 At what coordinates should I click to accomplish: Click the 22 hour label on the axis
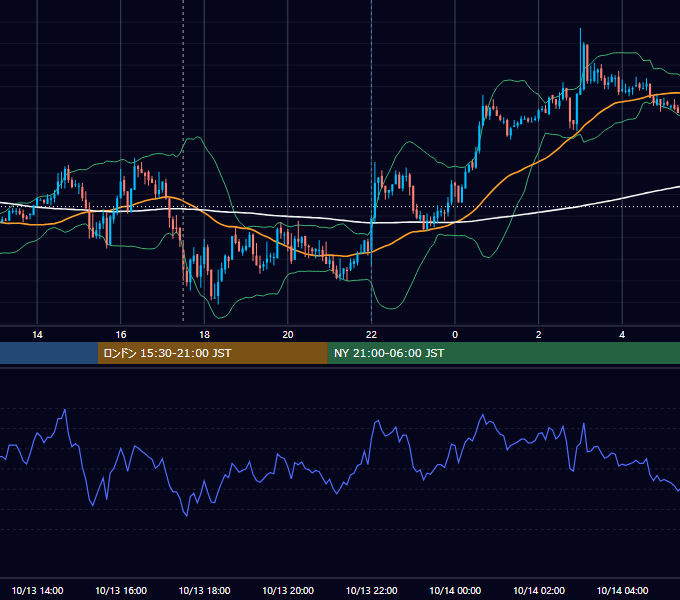(371, 335)
